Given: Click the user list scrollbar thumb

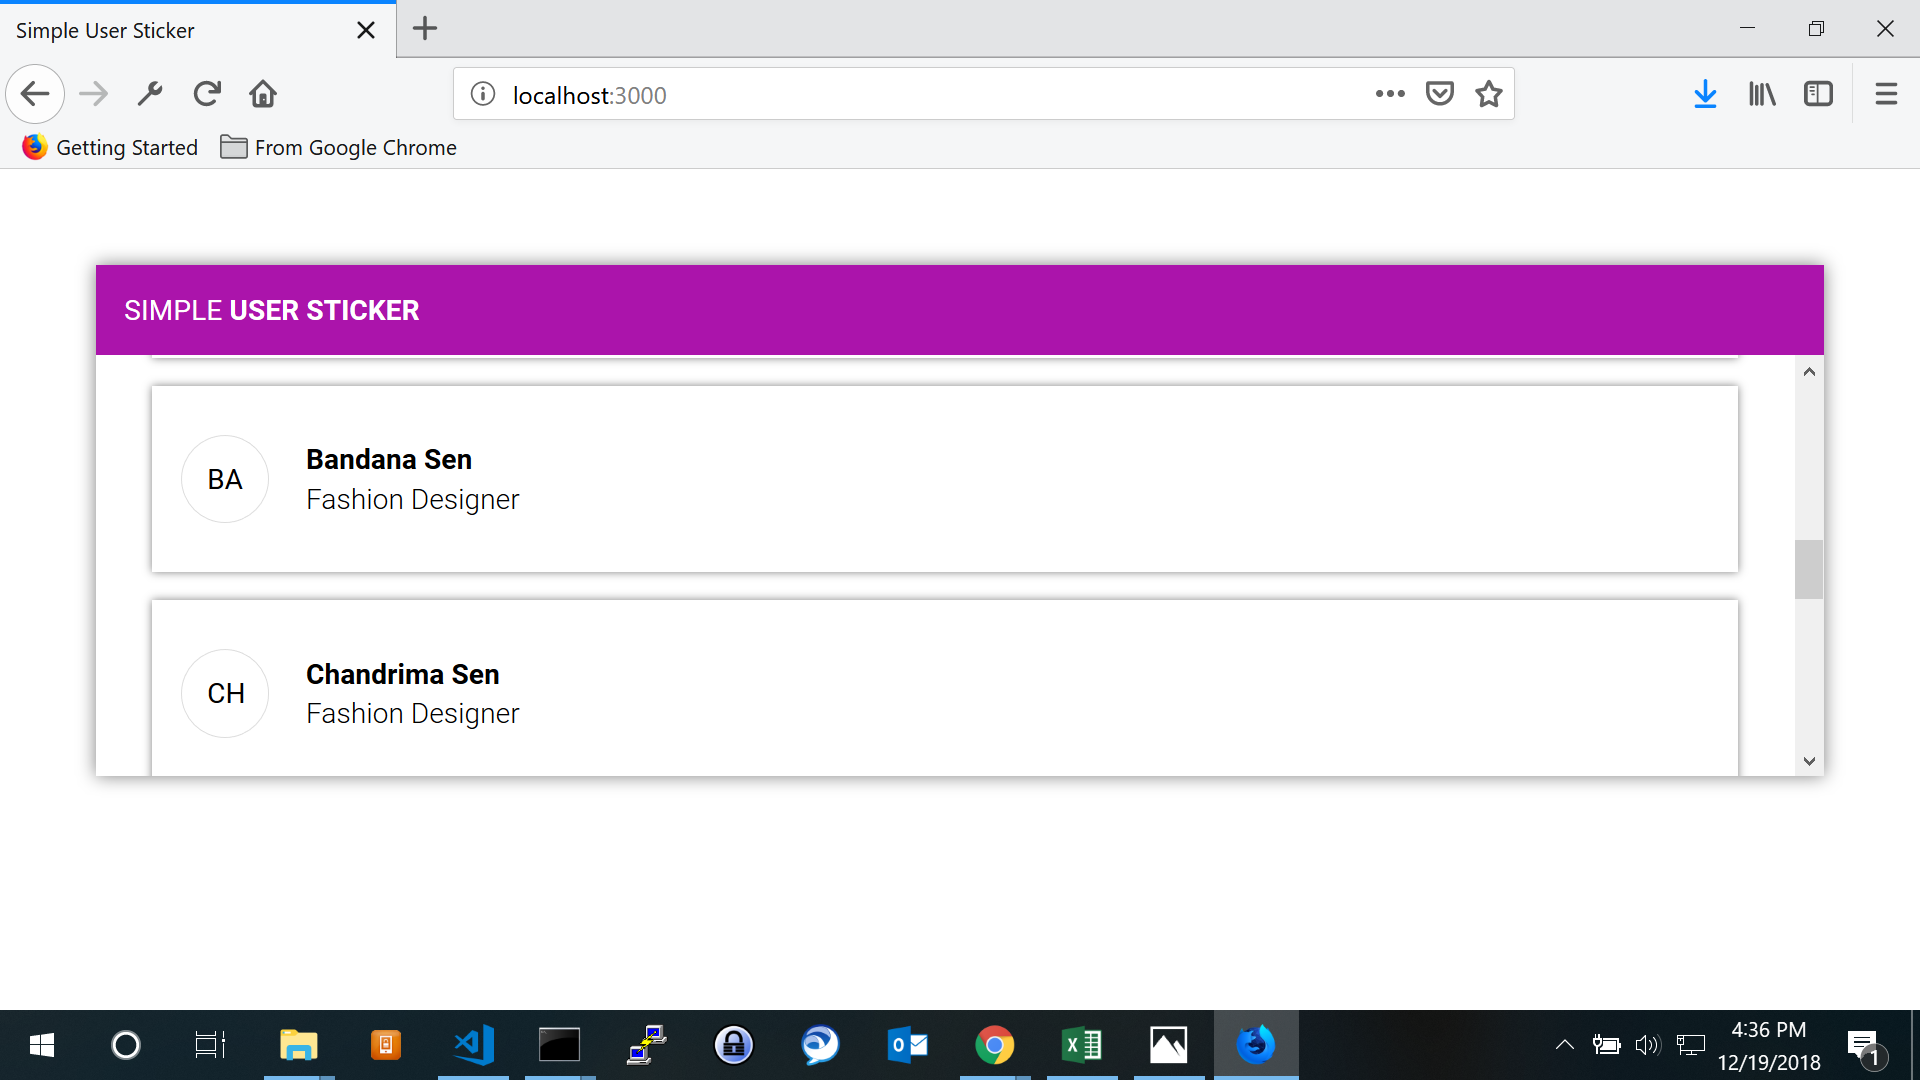Looking at the screenshot, I should point(1808,569).
